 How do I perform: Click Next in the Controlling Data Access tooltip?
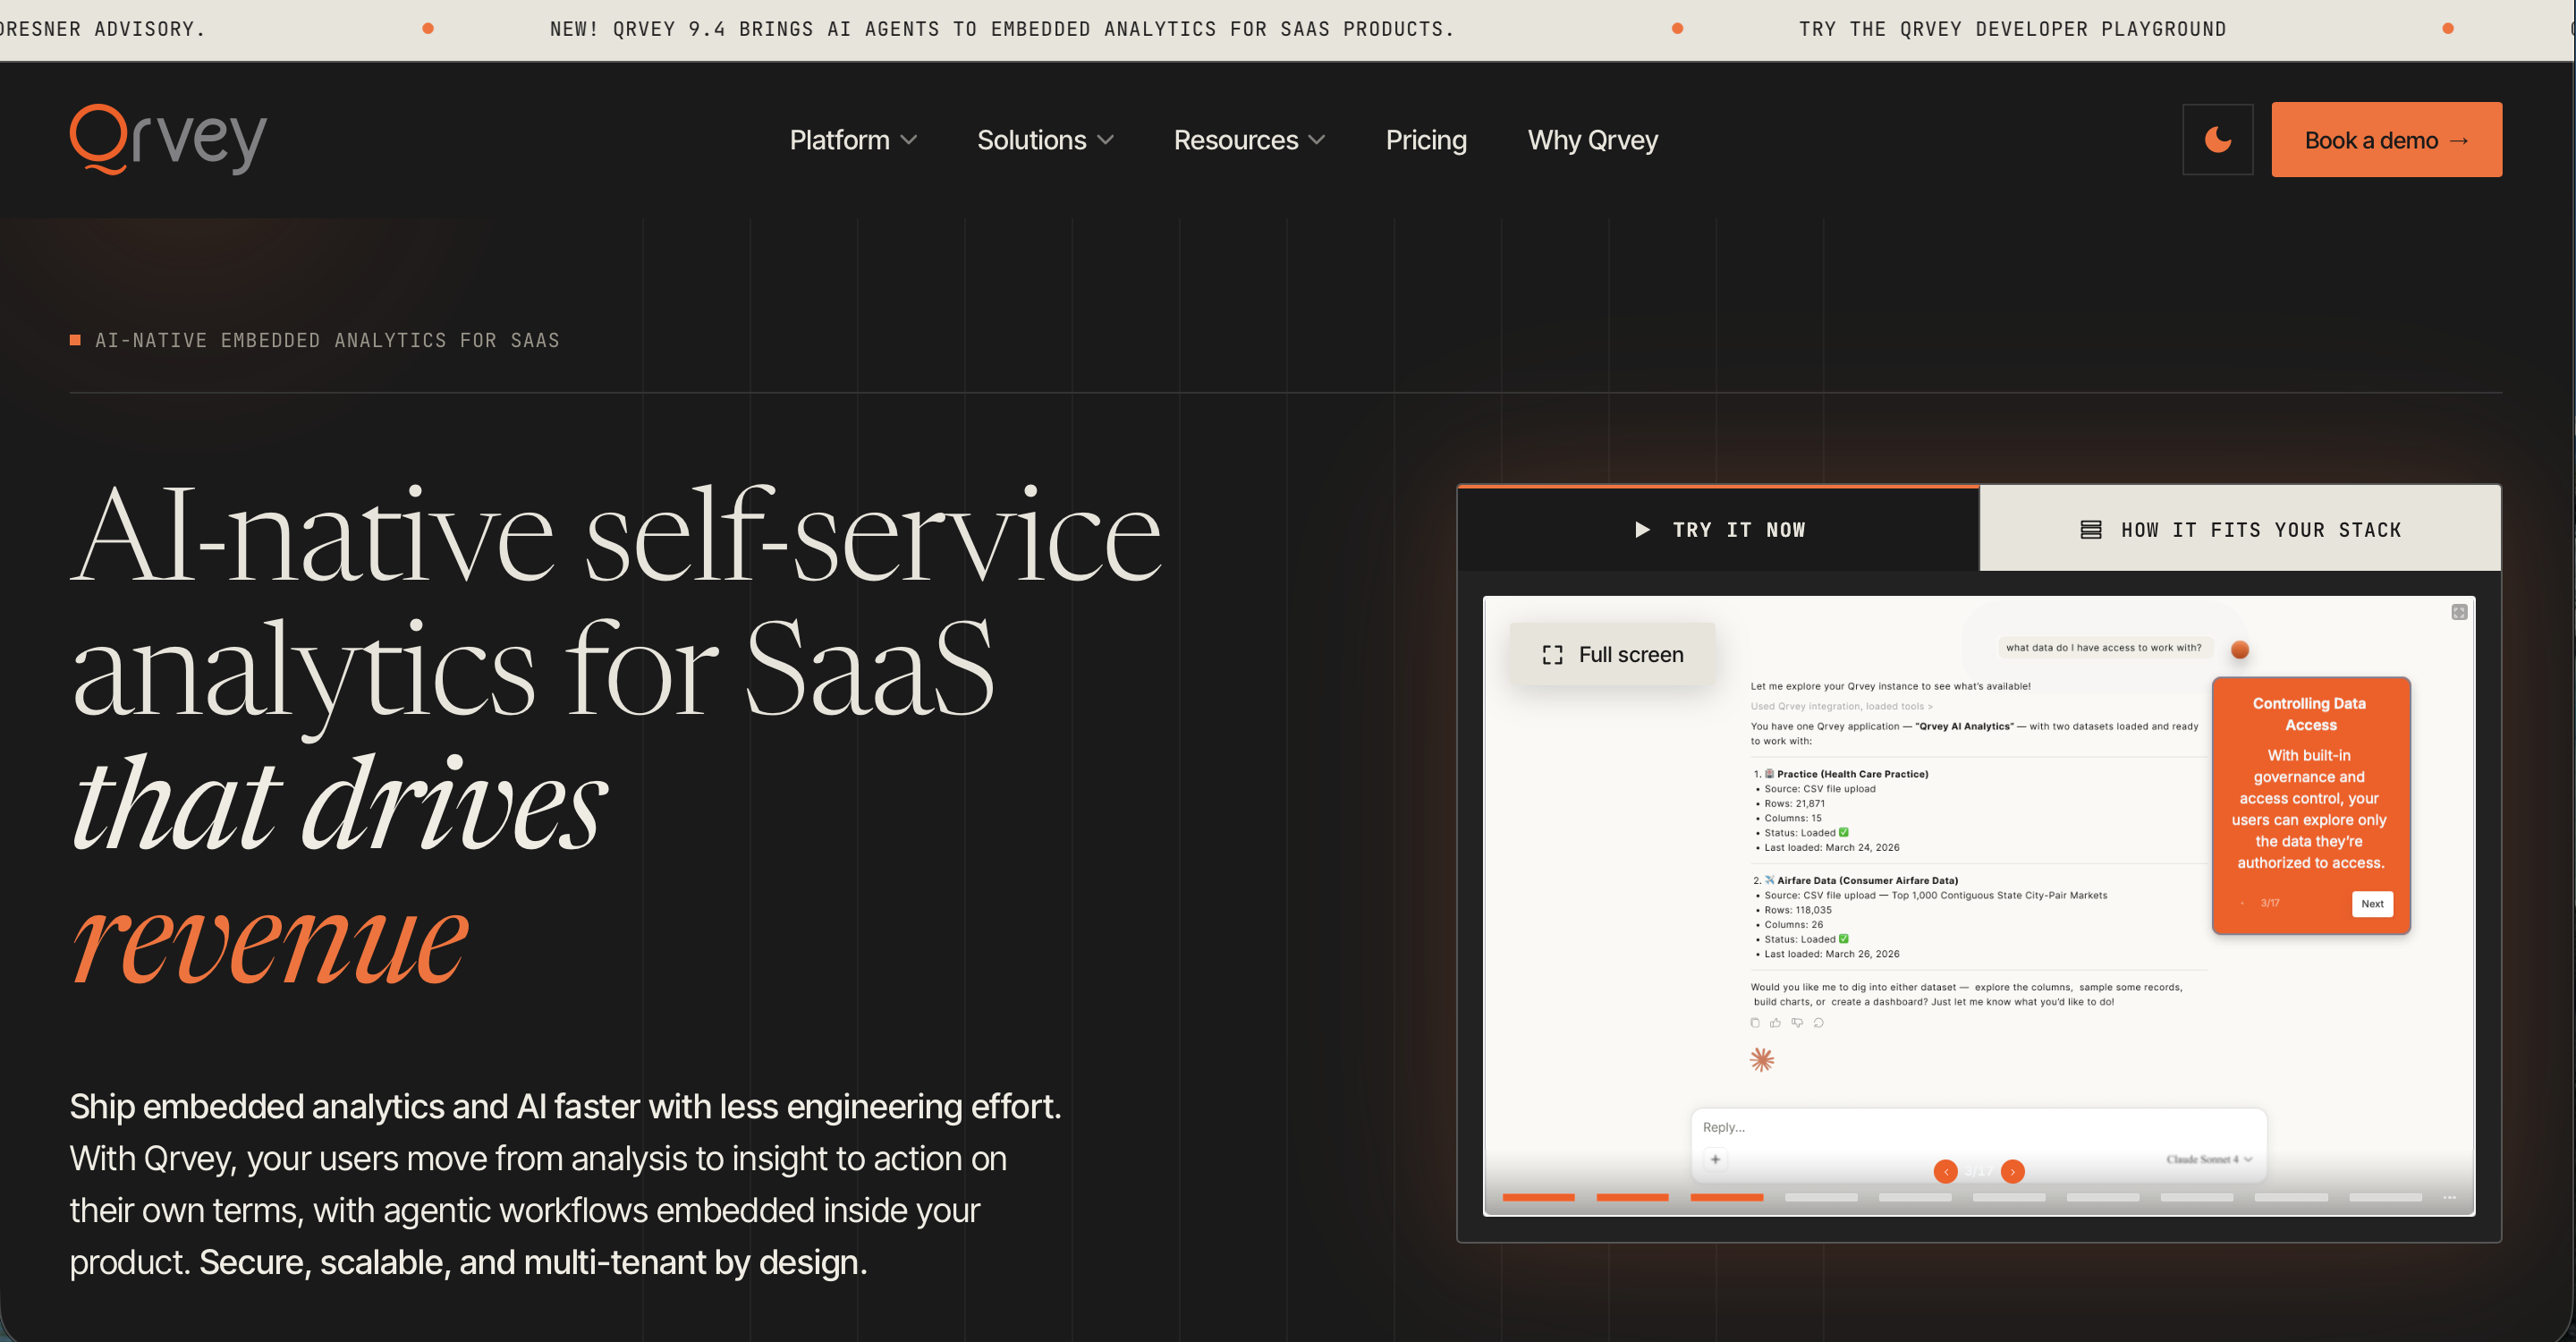(2372, 904)
